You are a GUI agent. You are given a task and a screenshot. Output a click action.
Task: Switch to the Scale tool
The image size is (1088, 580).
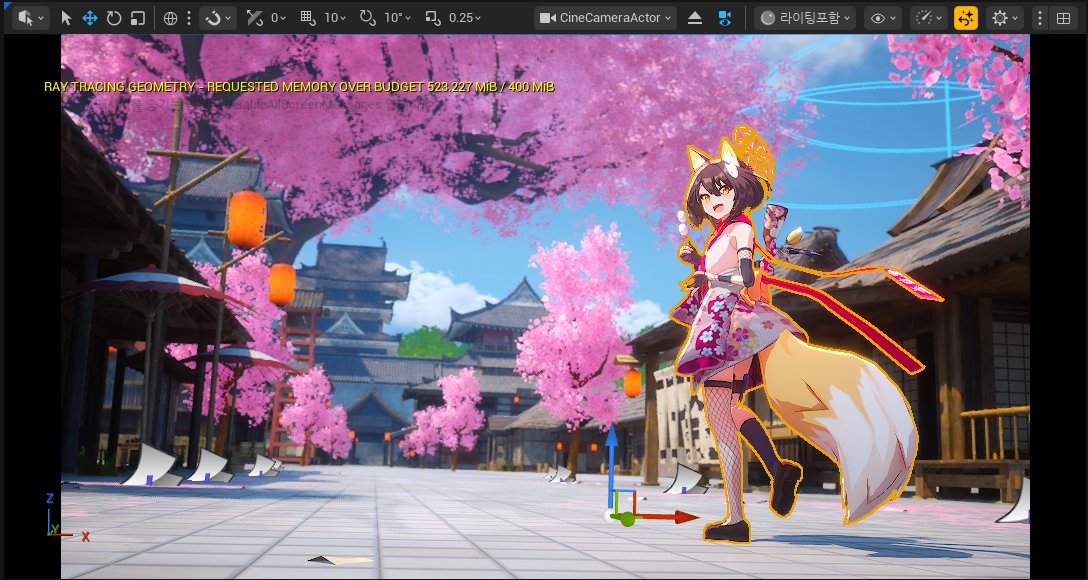137,18
